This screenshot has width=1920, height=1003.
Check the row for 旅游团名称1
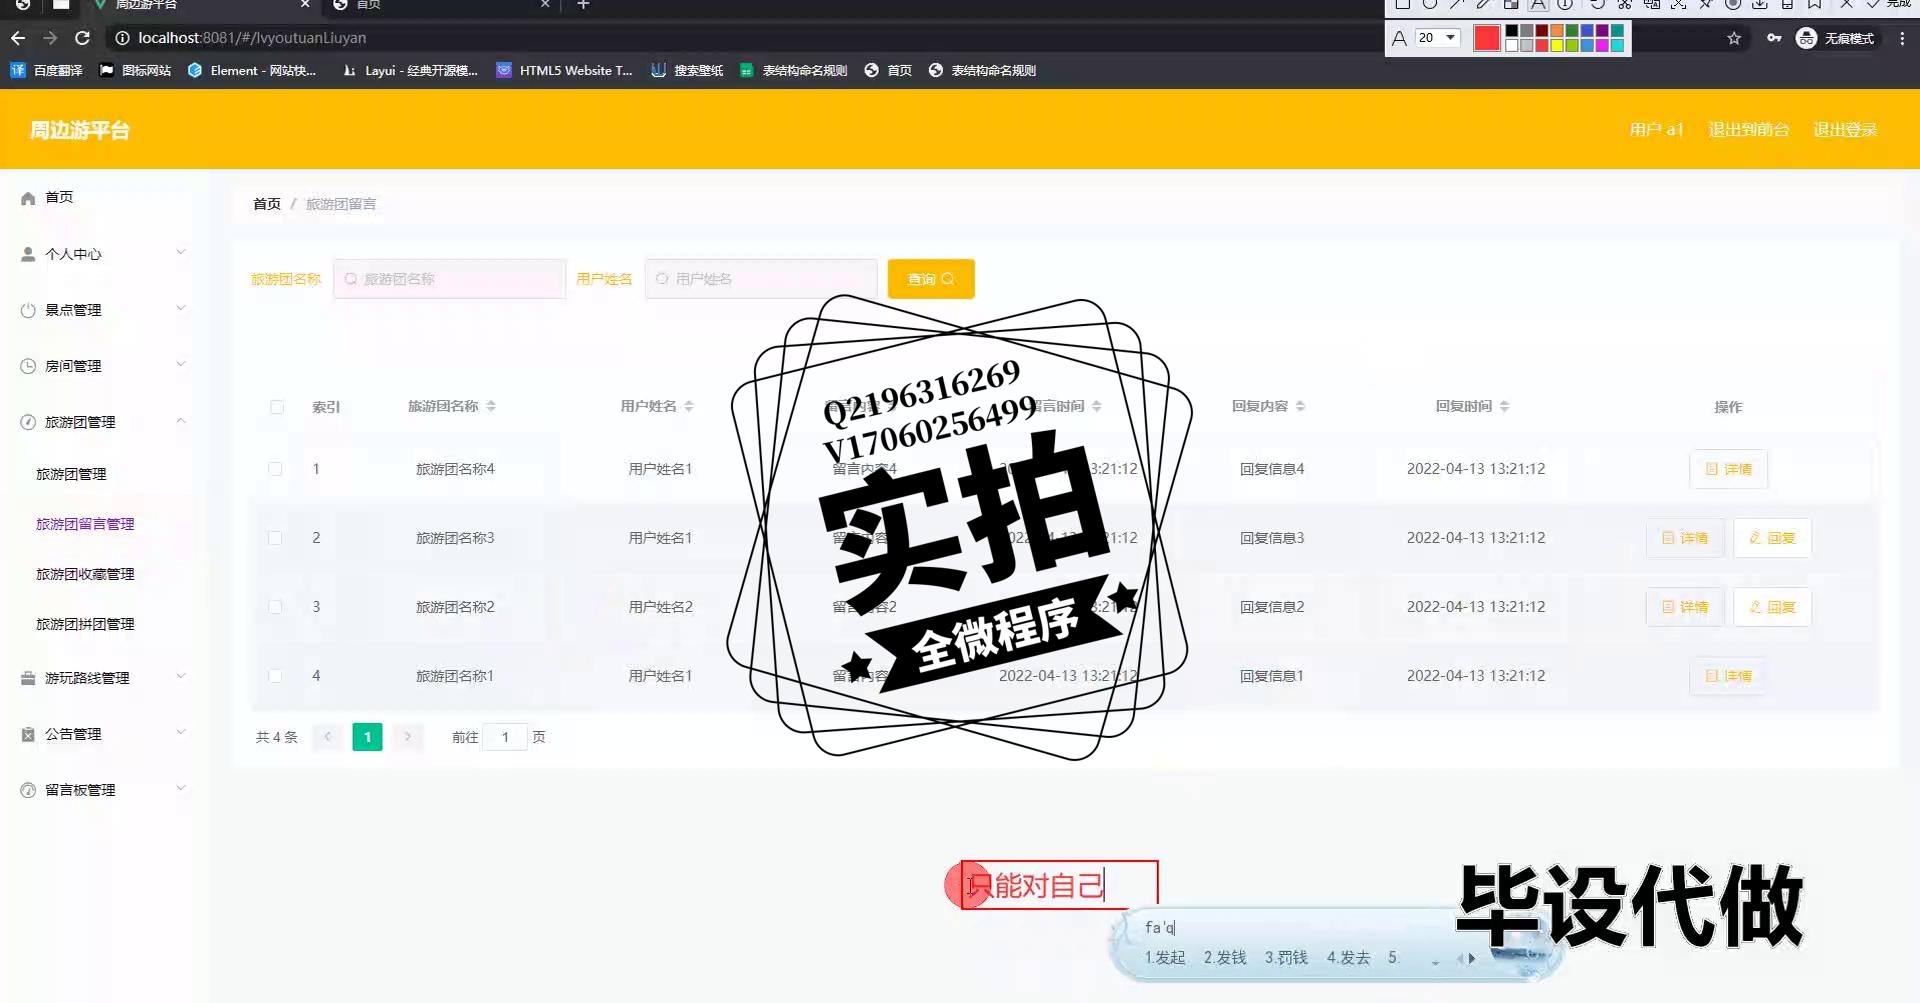pyautogui.click(x=275, y=676)
